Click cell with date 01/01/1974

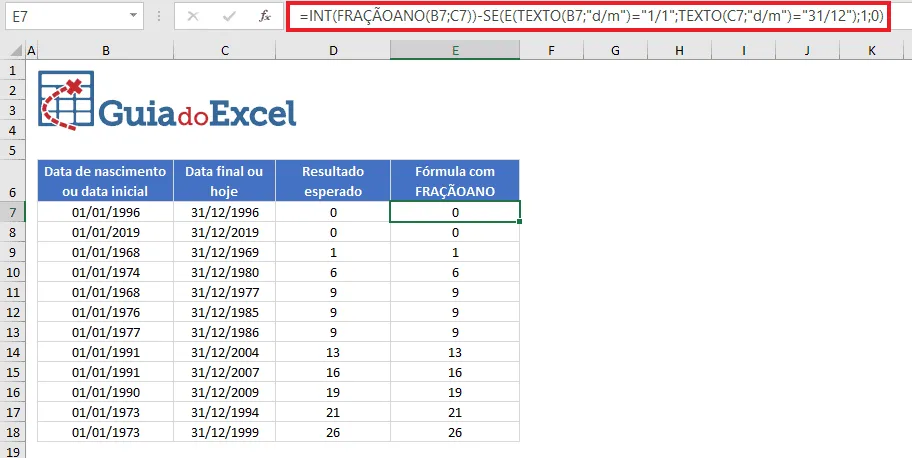106,272
